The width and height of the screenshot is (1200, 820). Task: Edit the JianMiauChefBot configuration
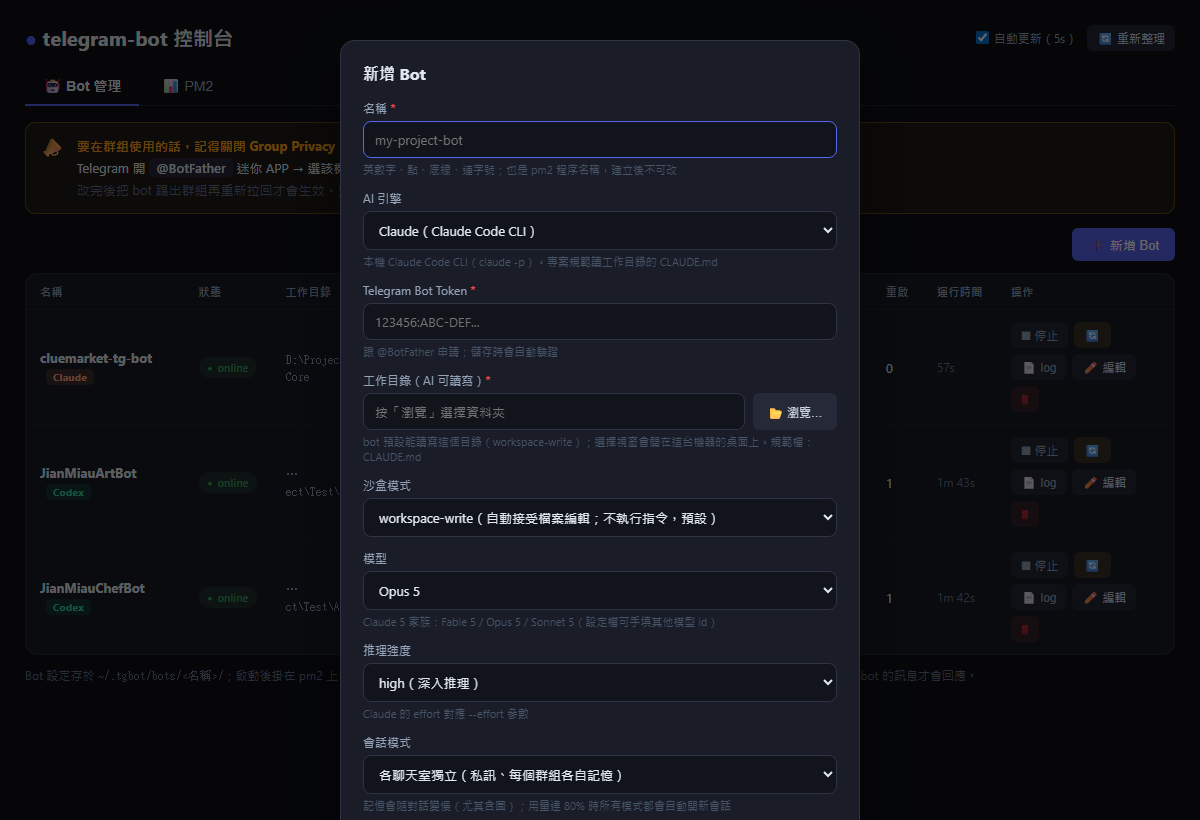click(1105, 598)
